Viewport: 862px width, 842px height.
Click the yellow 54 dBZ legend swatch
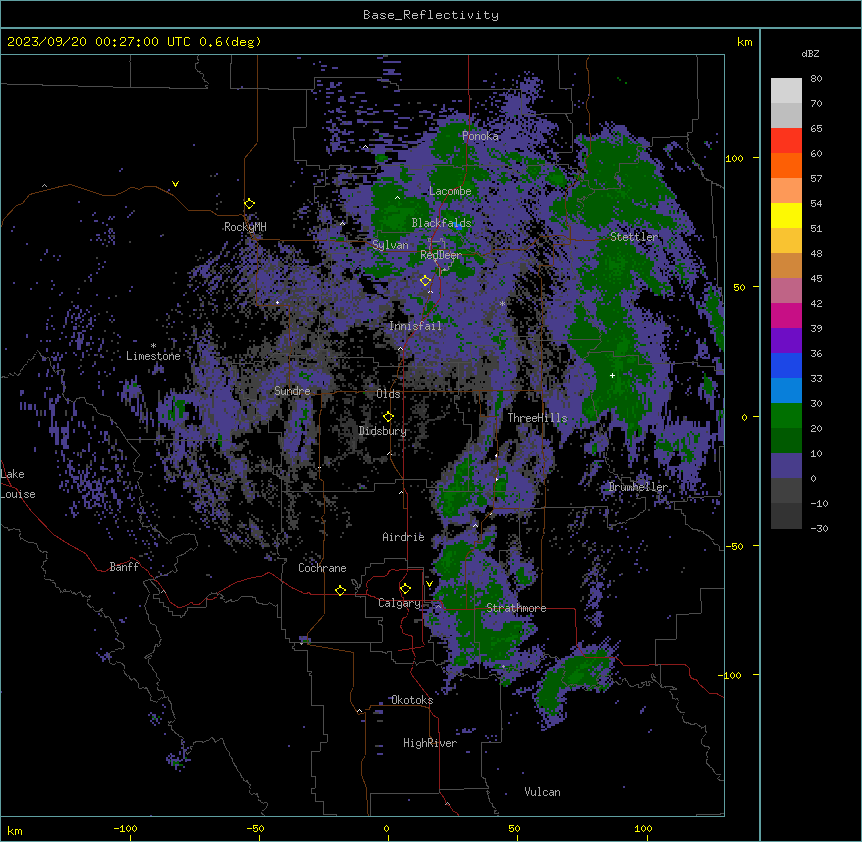point(786,215)
